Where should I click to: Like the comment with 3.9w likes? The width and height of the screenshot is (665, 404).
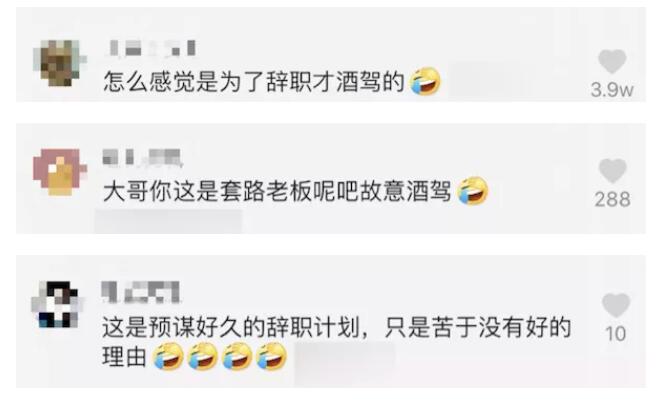(x=612, y=62)
